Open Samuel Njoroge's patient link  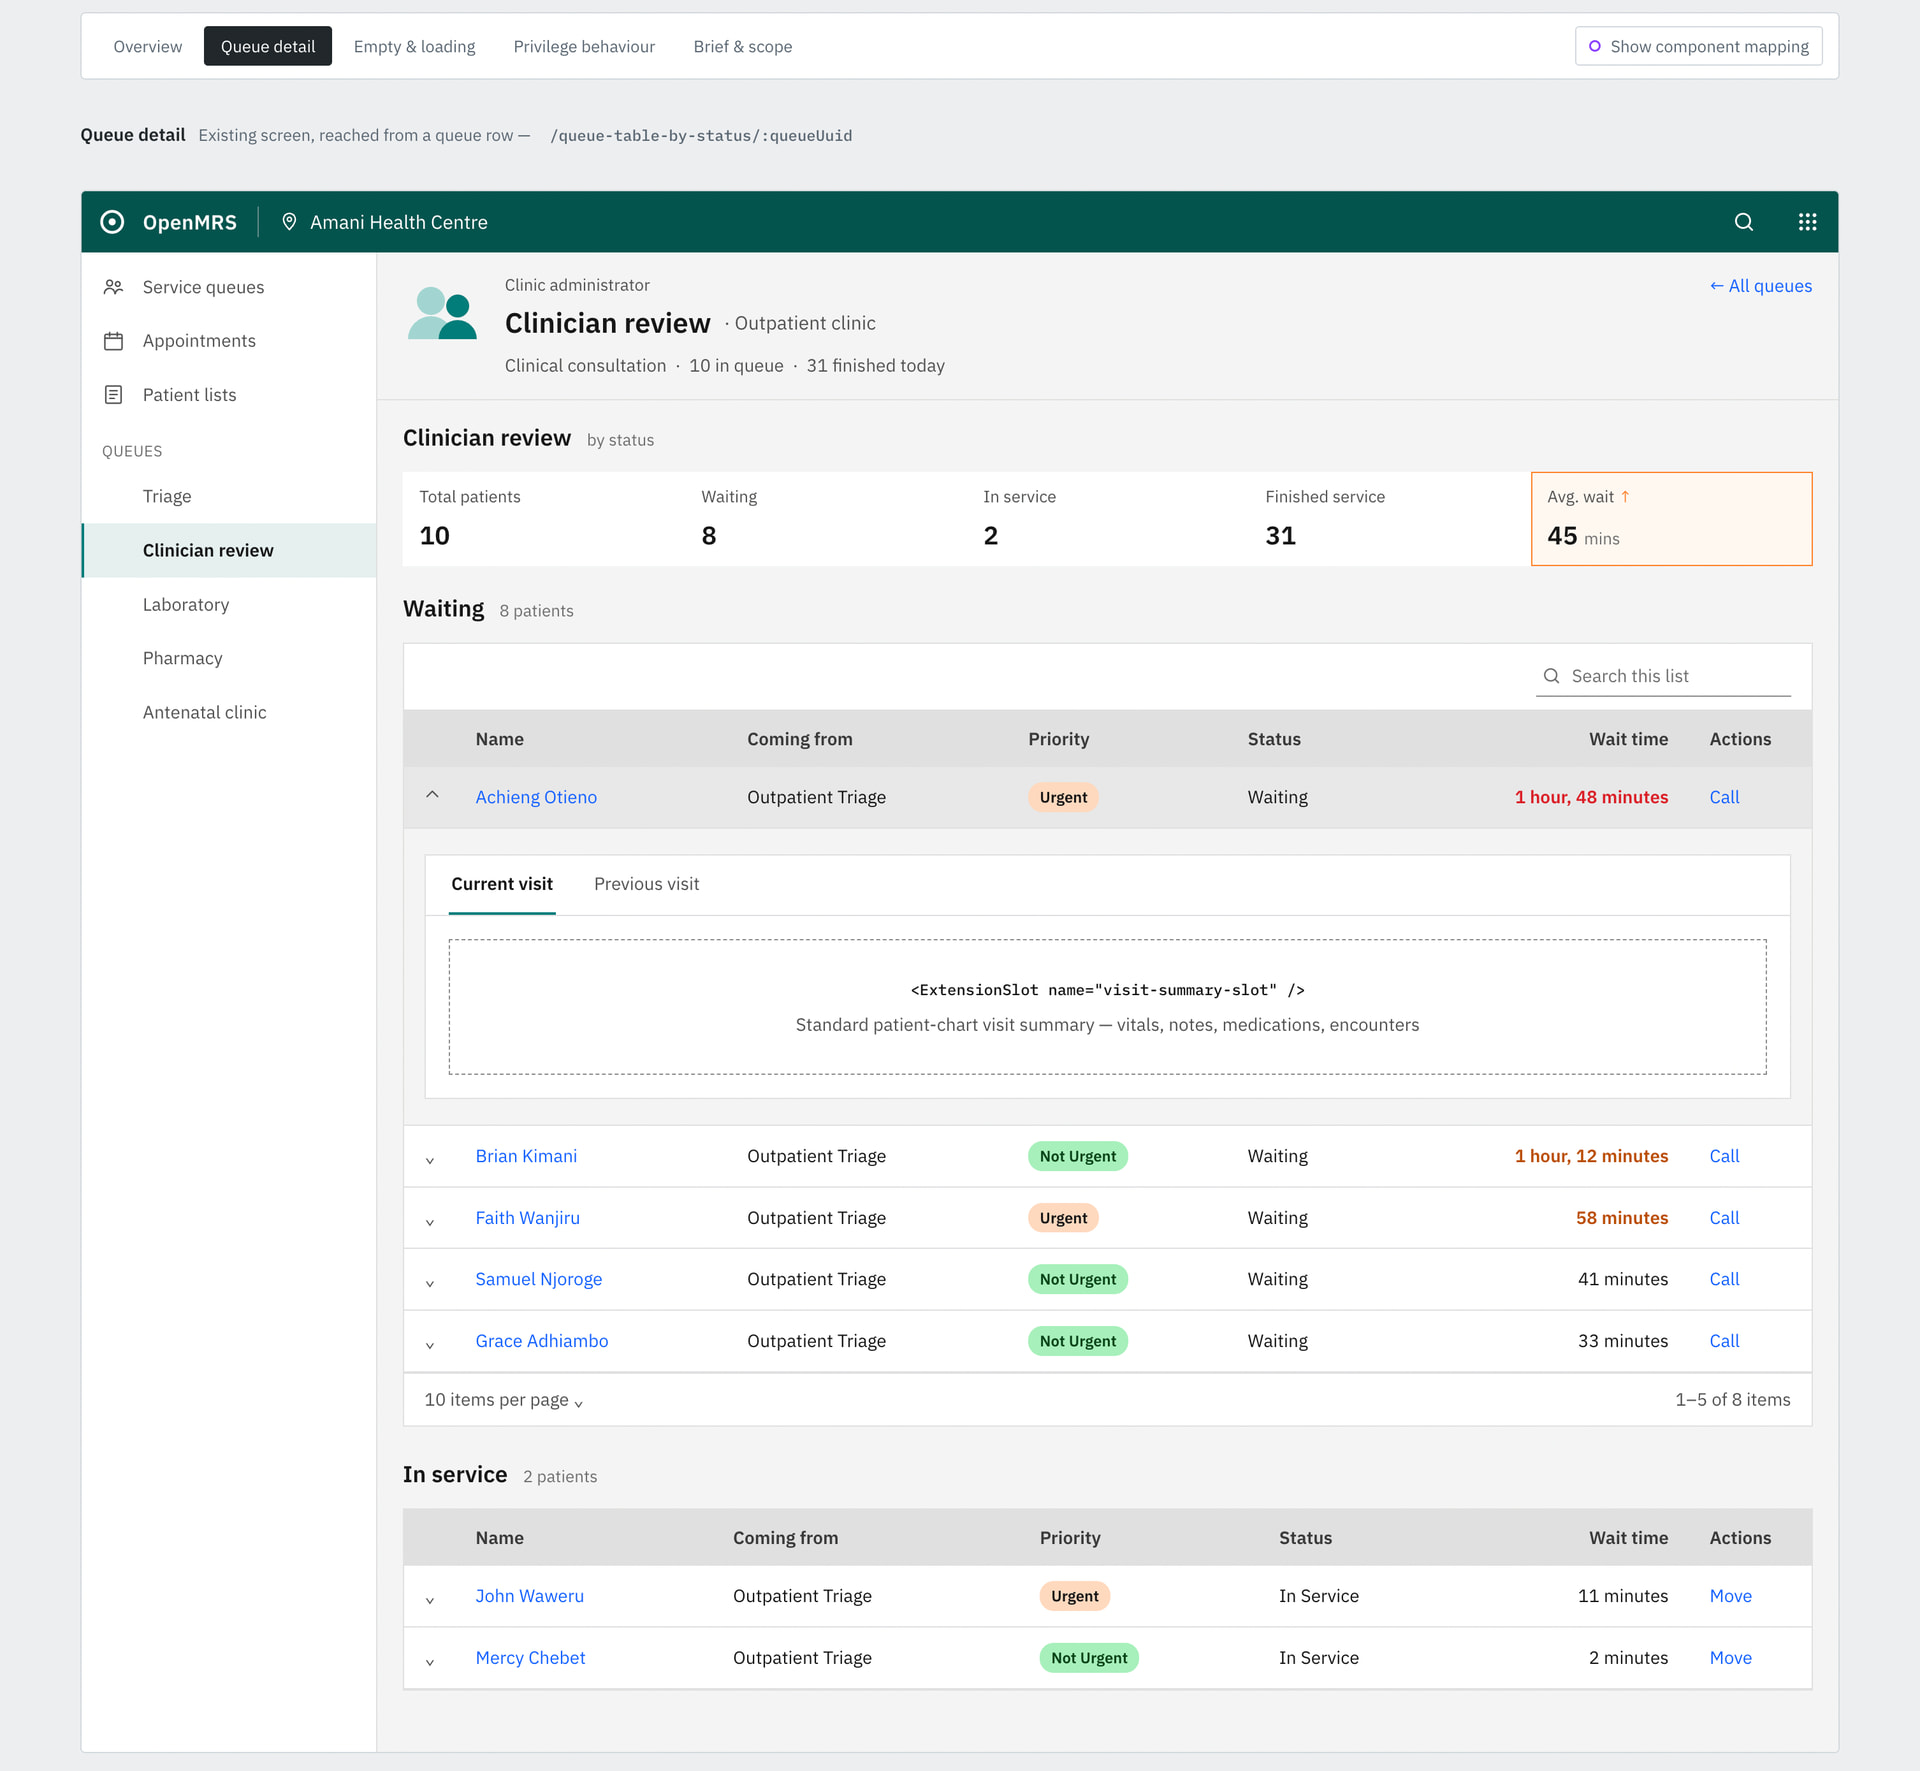(539, 1279)
